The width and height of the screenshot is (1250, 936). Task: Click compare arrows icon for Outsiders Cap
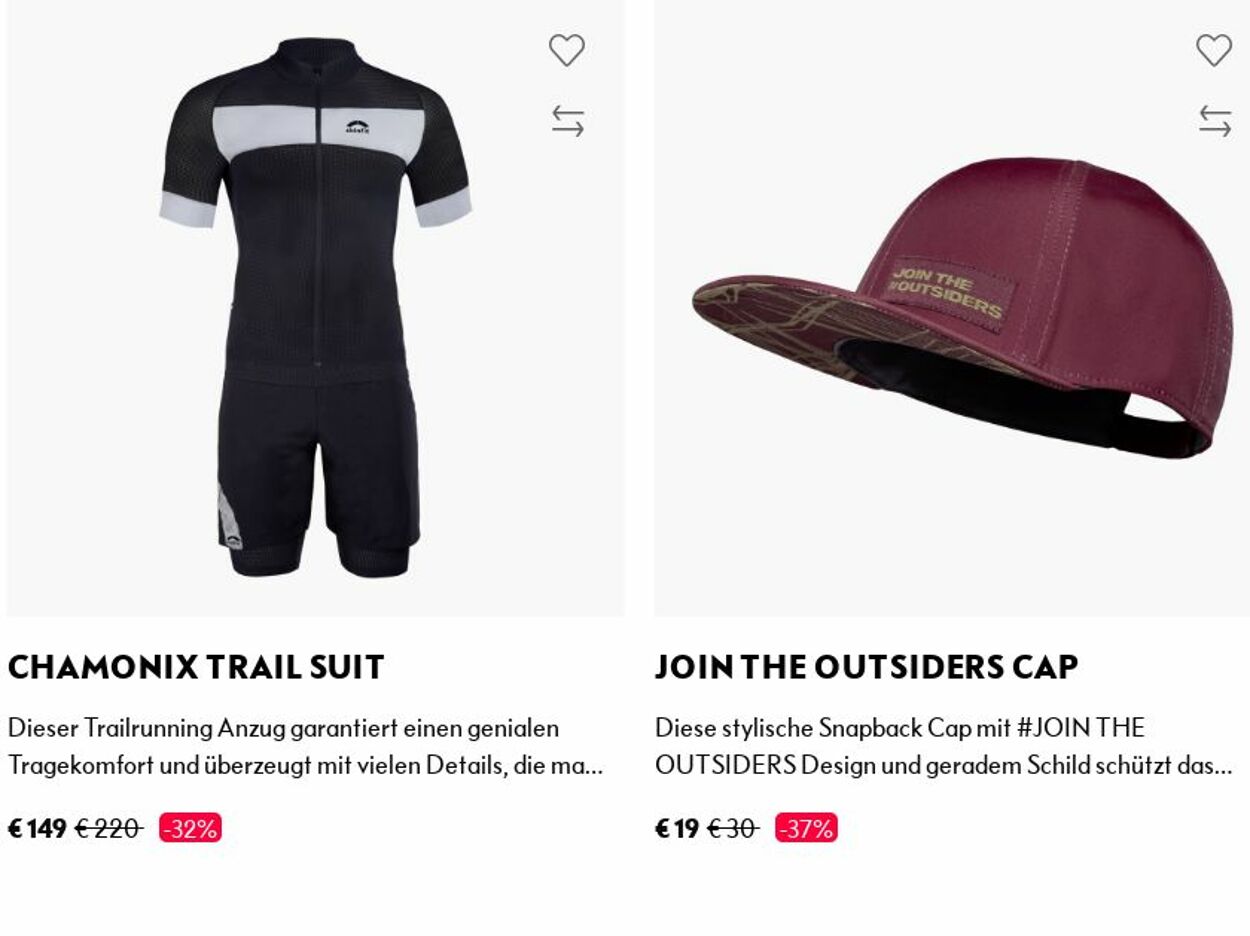pyautogui.click(x=1215, y=122)
